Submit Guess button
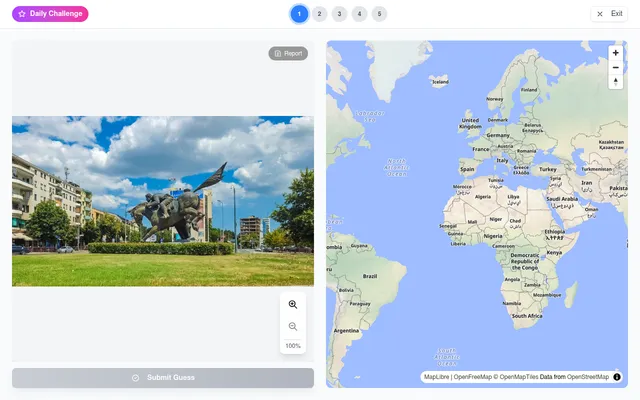This screenshot has height=400, width=640. pos(163,378)
